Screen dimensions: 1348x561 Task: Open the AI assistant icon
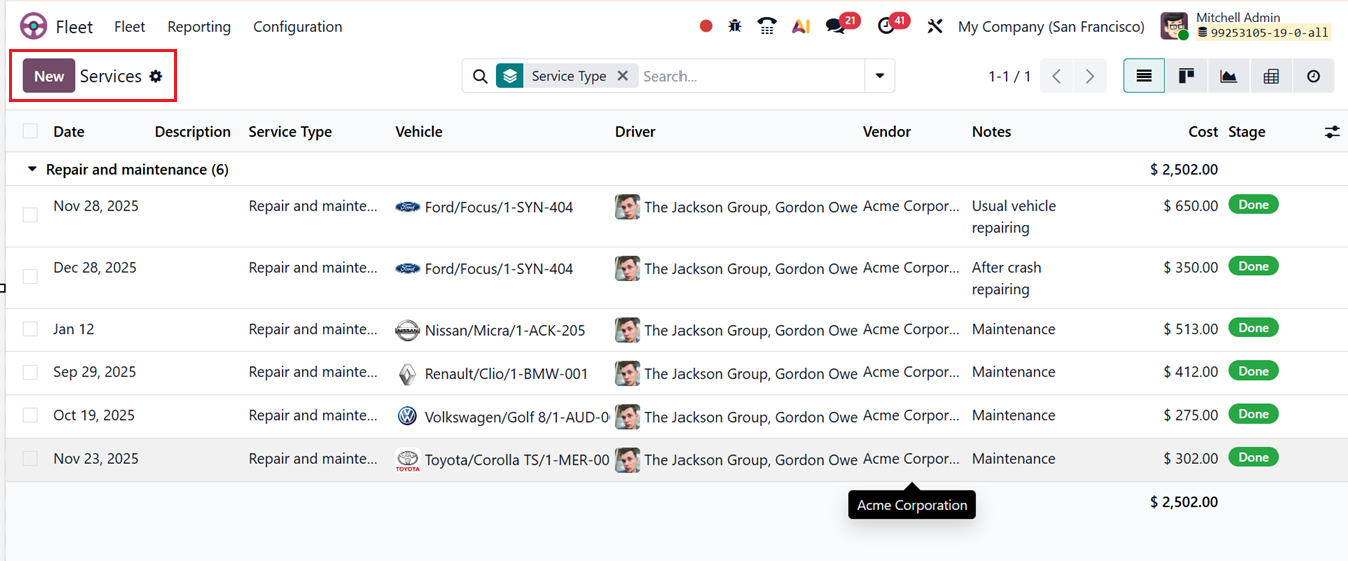(x=800, y=27)
